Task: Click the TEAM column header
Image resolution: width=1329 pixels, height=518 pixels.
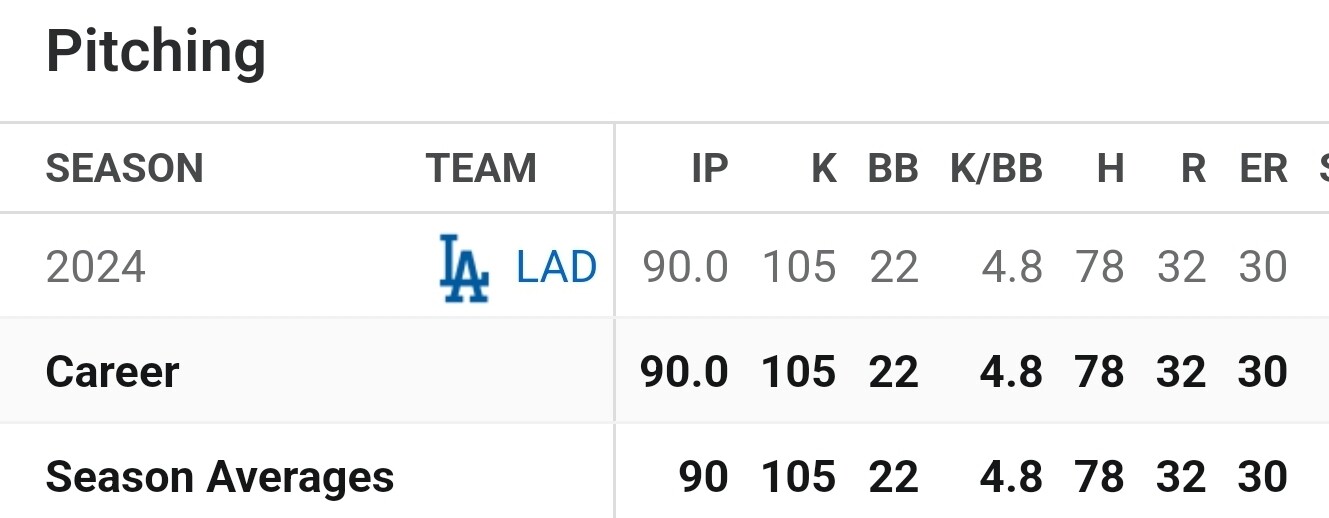Action: pos(481,168)
